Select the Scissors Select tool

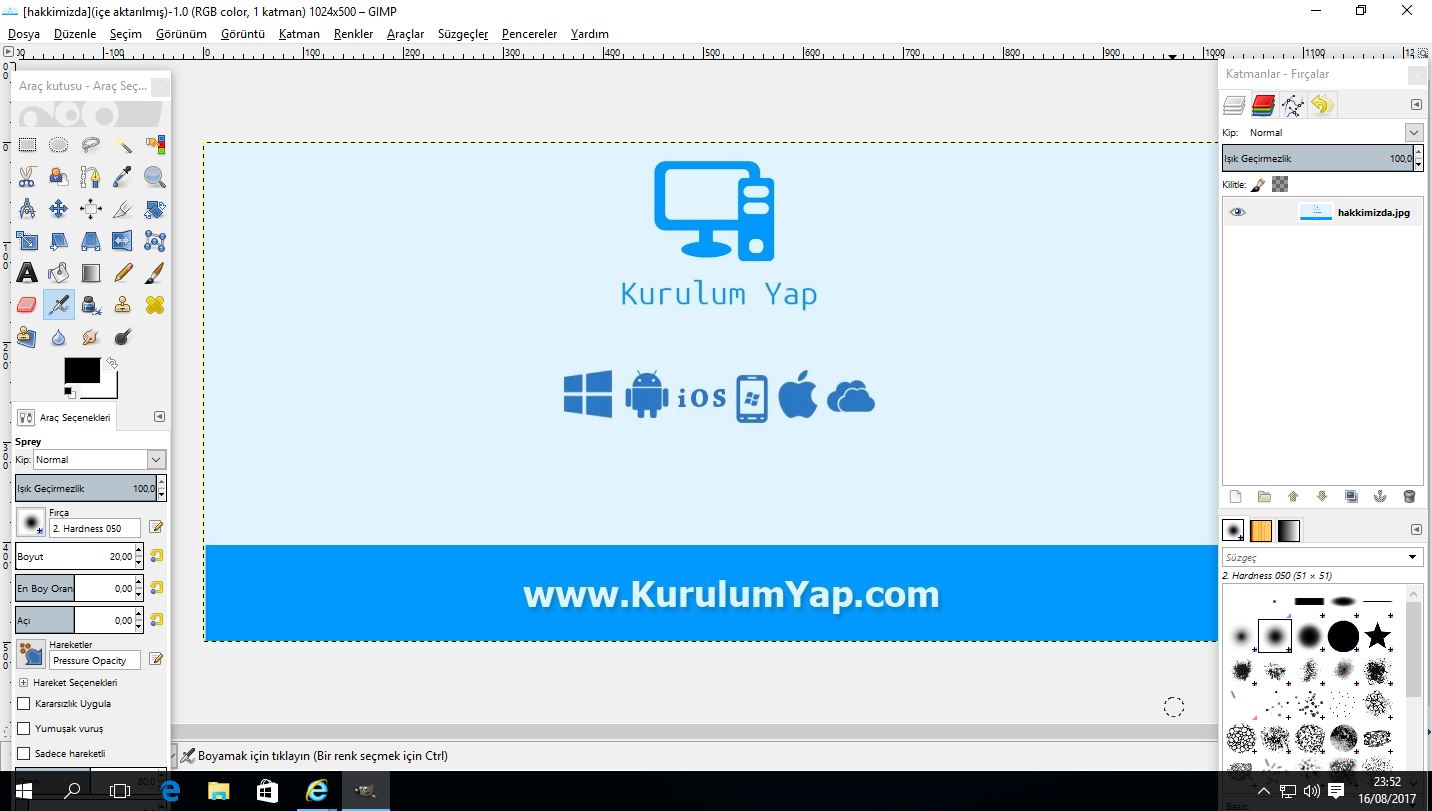click(27, 177)
